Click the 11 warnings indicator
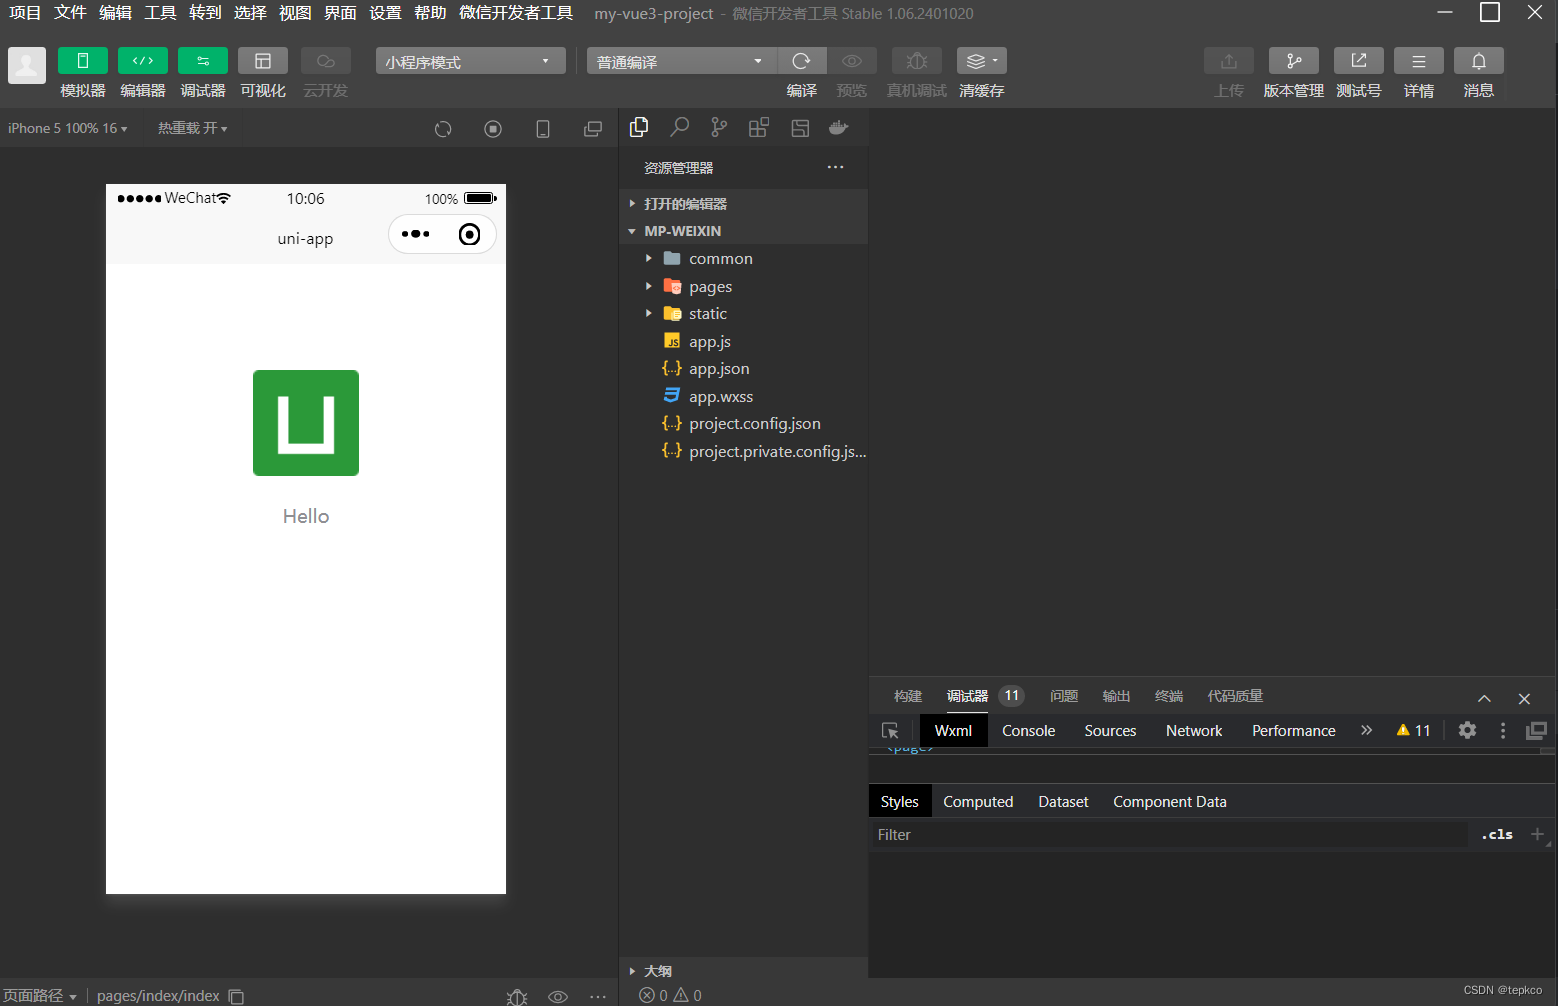The image size is (1558, 1006). [1413, 730]
